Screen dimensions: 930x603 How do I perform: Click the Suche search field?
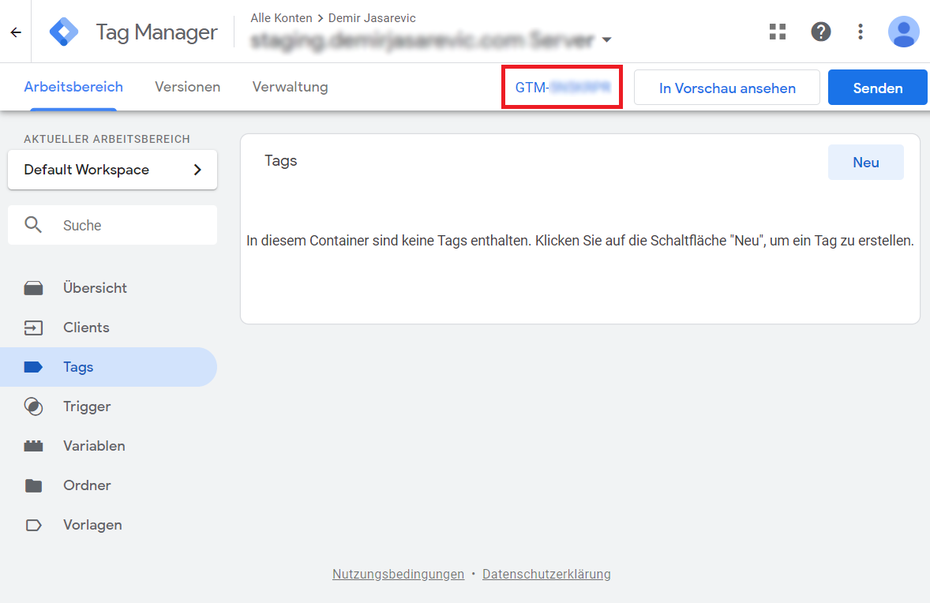pyautogui.click(x=113, y=225)
